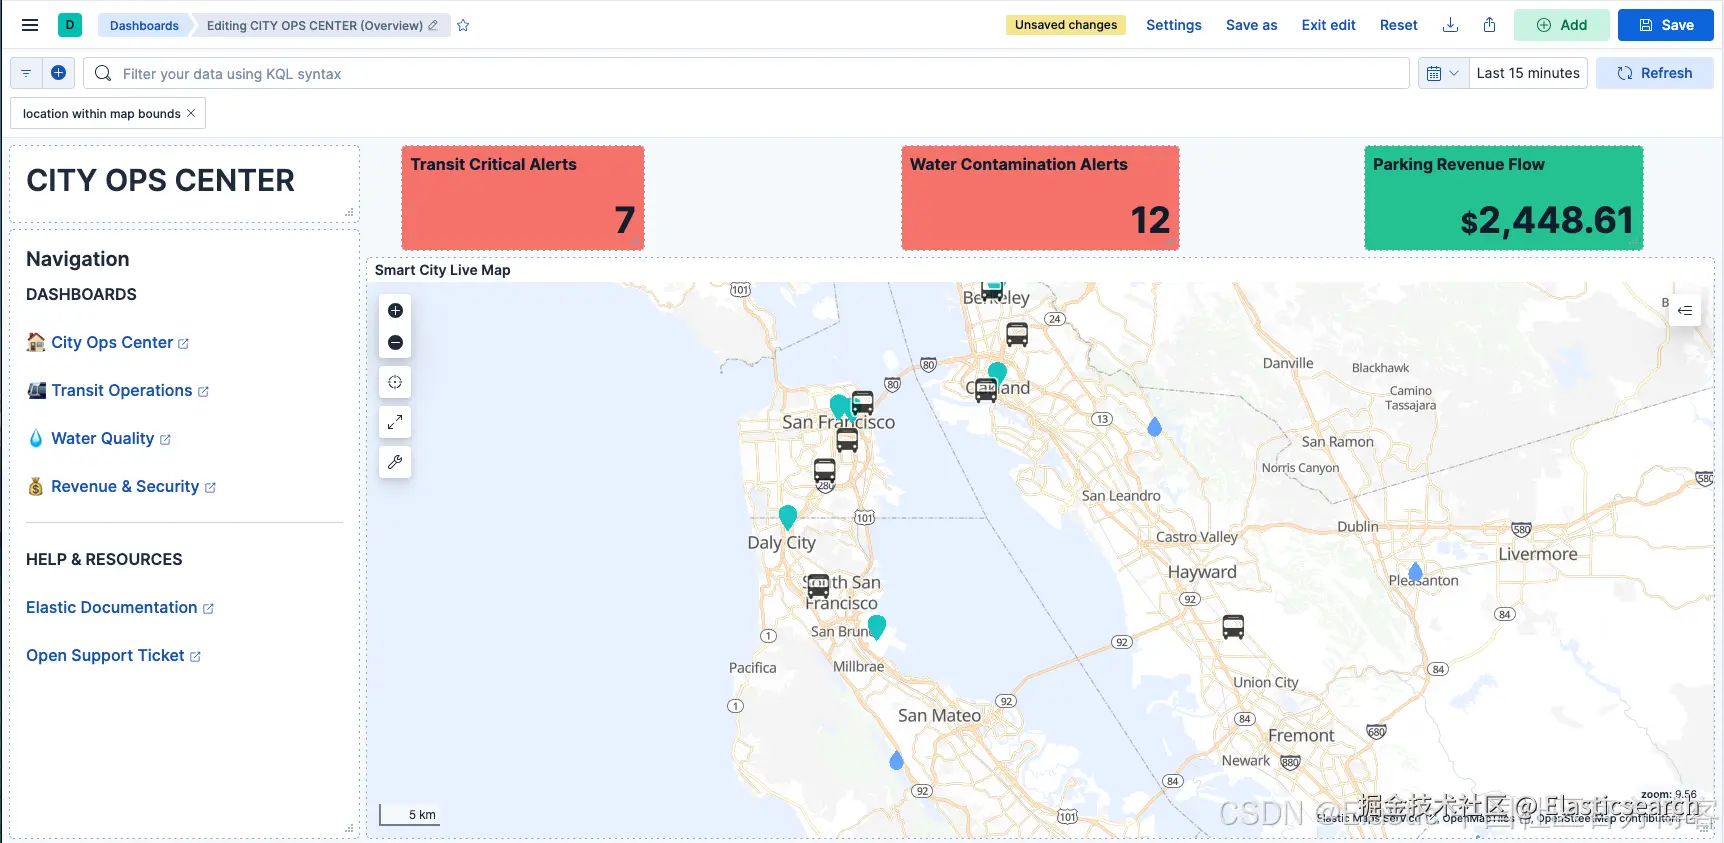Open dashboard Settings
Image resolution: width=1724 pixels, height=843 pixels.
pyautogui.click(x=1174, y=25)
